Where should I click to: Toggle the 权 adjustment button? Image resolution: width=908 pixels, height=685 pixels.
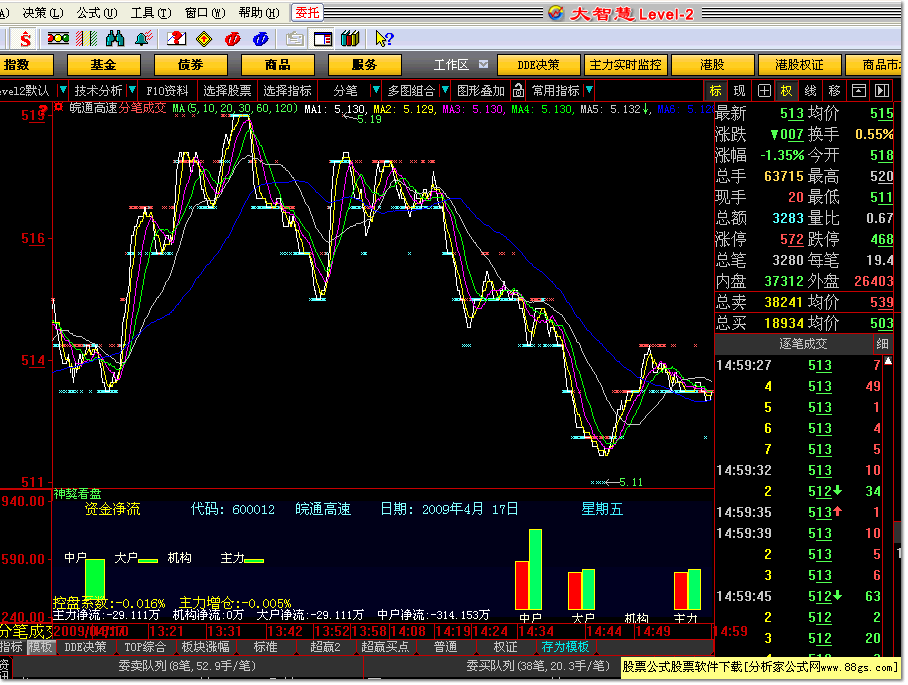786,91
